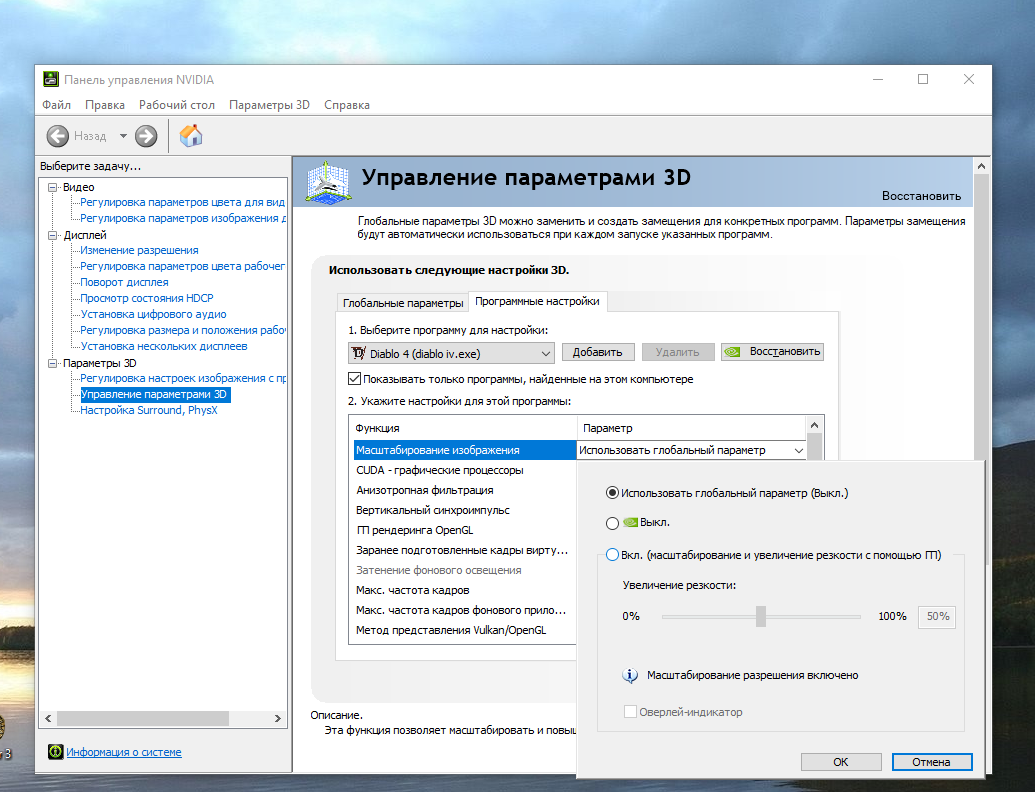1035x792 pixels.
Task: Toggle 'Показывать только программы' checkbox
Action: 354,379
